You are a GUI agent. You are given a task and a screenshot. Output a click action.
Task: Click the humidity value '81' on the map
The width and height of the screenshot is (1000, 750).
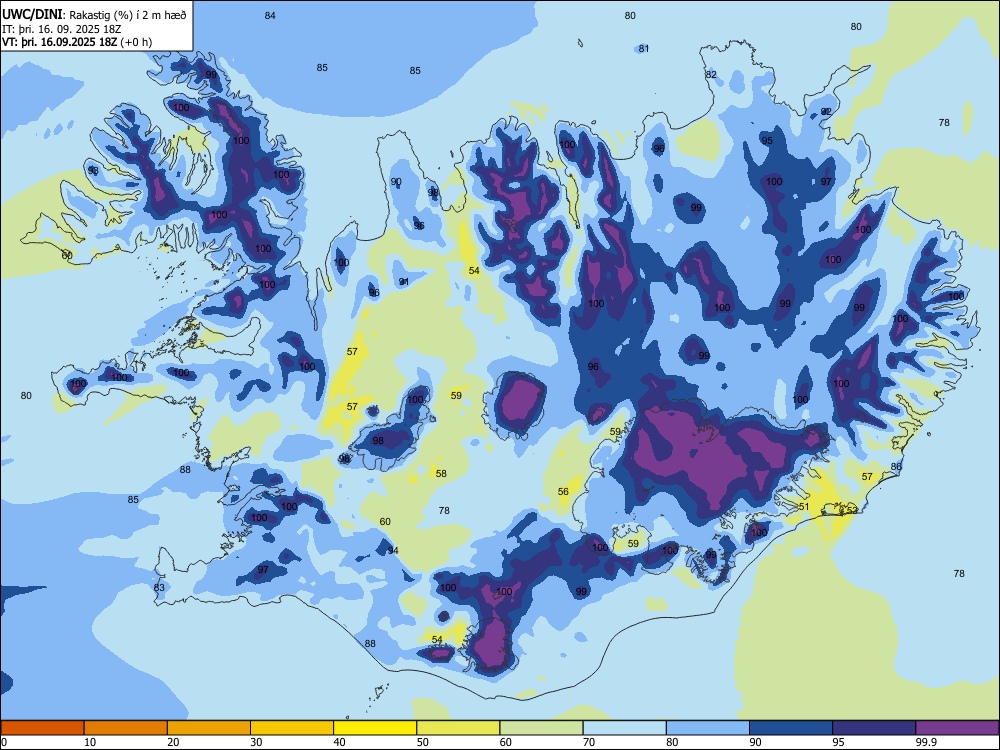coord(644,48)
